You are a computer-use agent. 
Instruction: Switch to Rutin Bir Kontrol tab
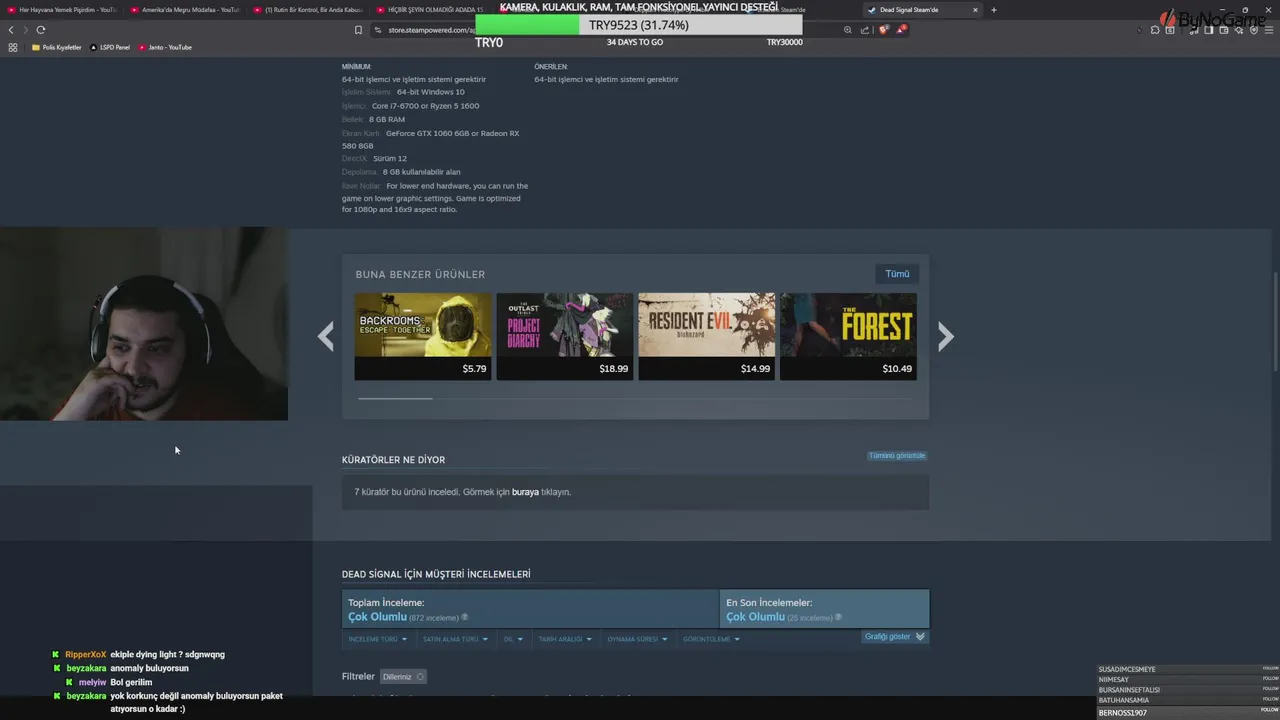click(x=310, y=10)
